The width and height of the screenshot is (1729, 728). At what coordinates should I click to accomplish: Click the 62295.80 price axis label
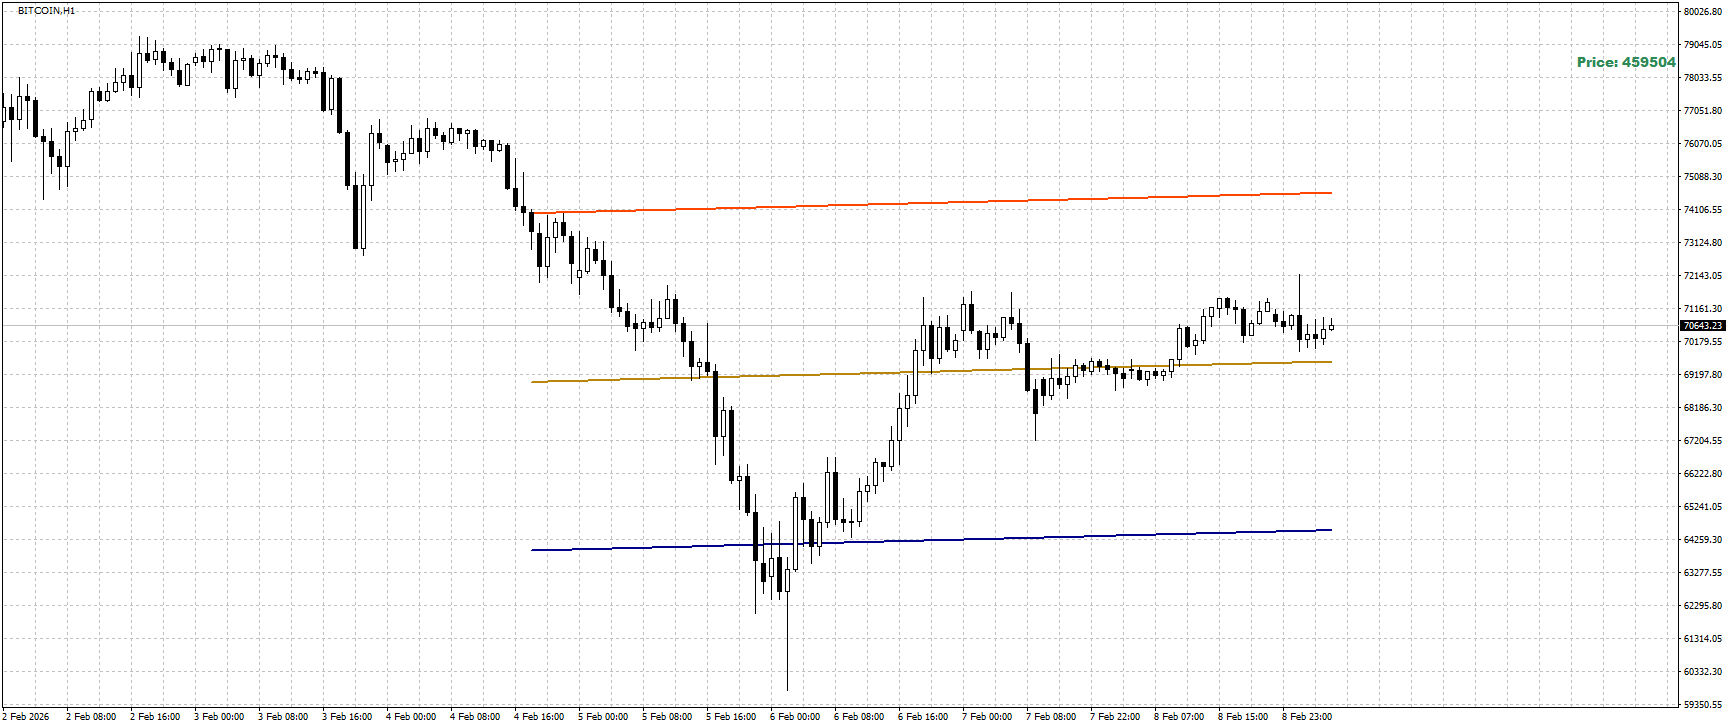coord(1702,606)
